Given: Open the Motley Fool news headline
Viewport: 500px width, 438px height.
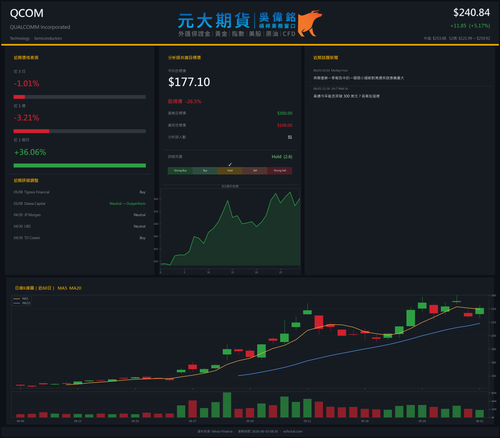Looking at the screenshot, I should pyautogui.click(x=358, y=78).
